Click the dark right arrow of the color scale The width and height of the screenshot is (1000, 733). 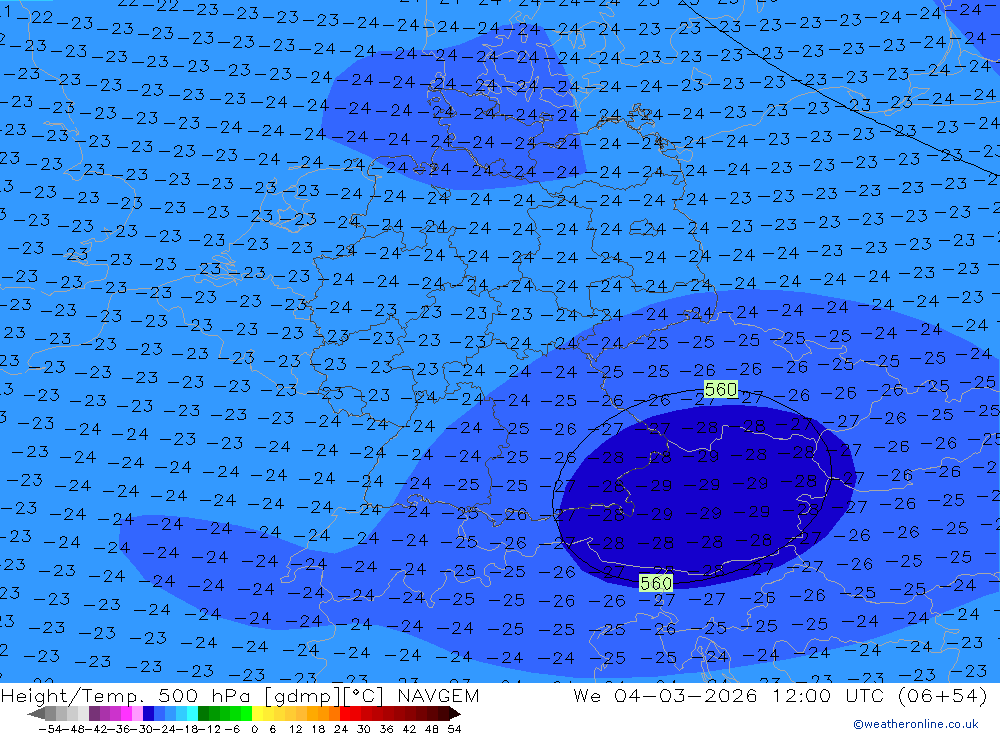tap(454, 714)
